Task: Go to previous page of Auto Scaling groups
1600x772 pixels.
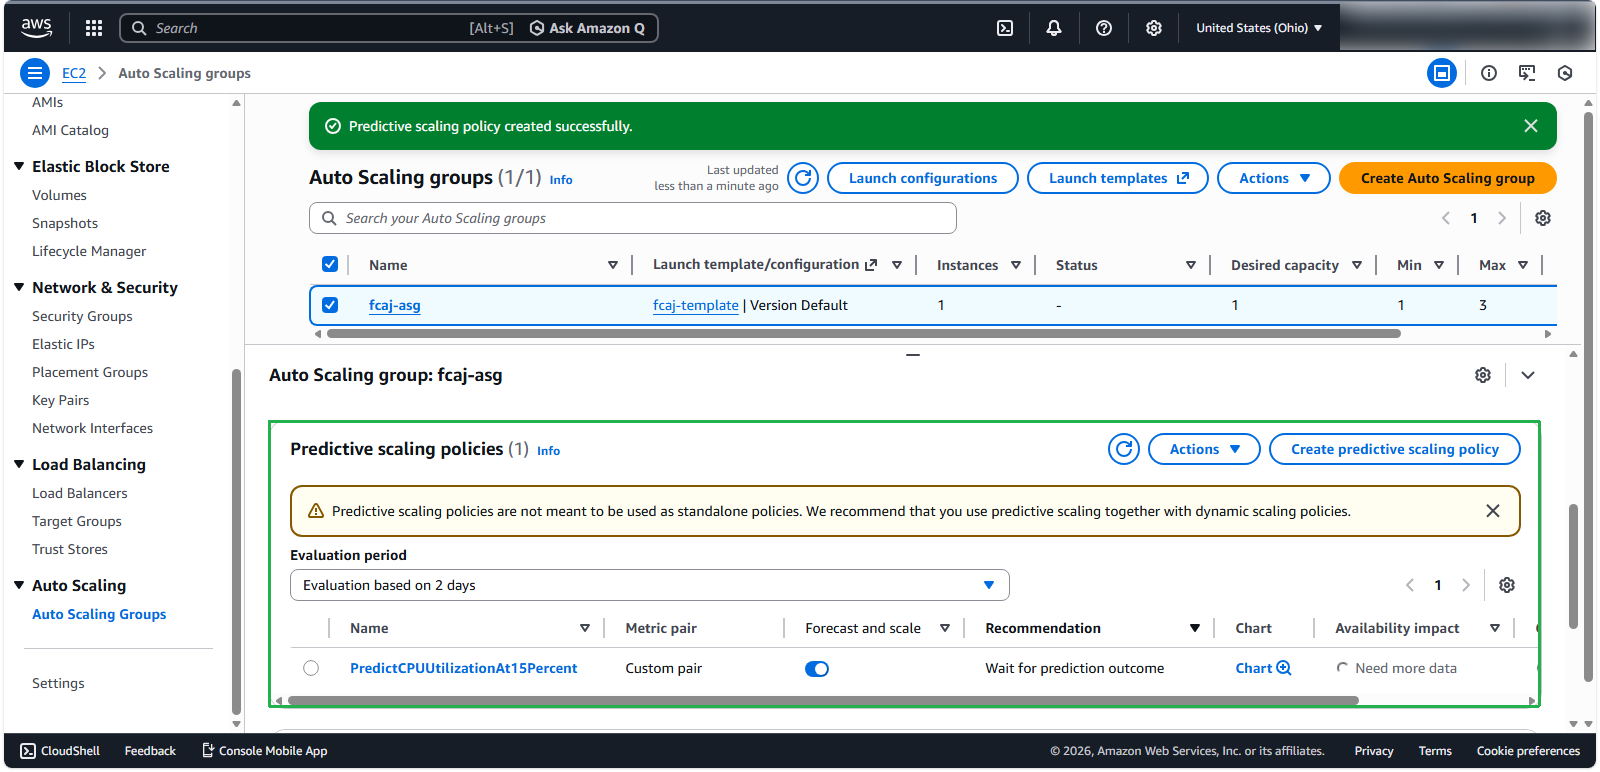Action: [1446, 218]
